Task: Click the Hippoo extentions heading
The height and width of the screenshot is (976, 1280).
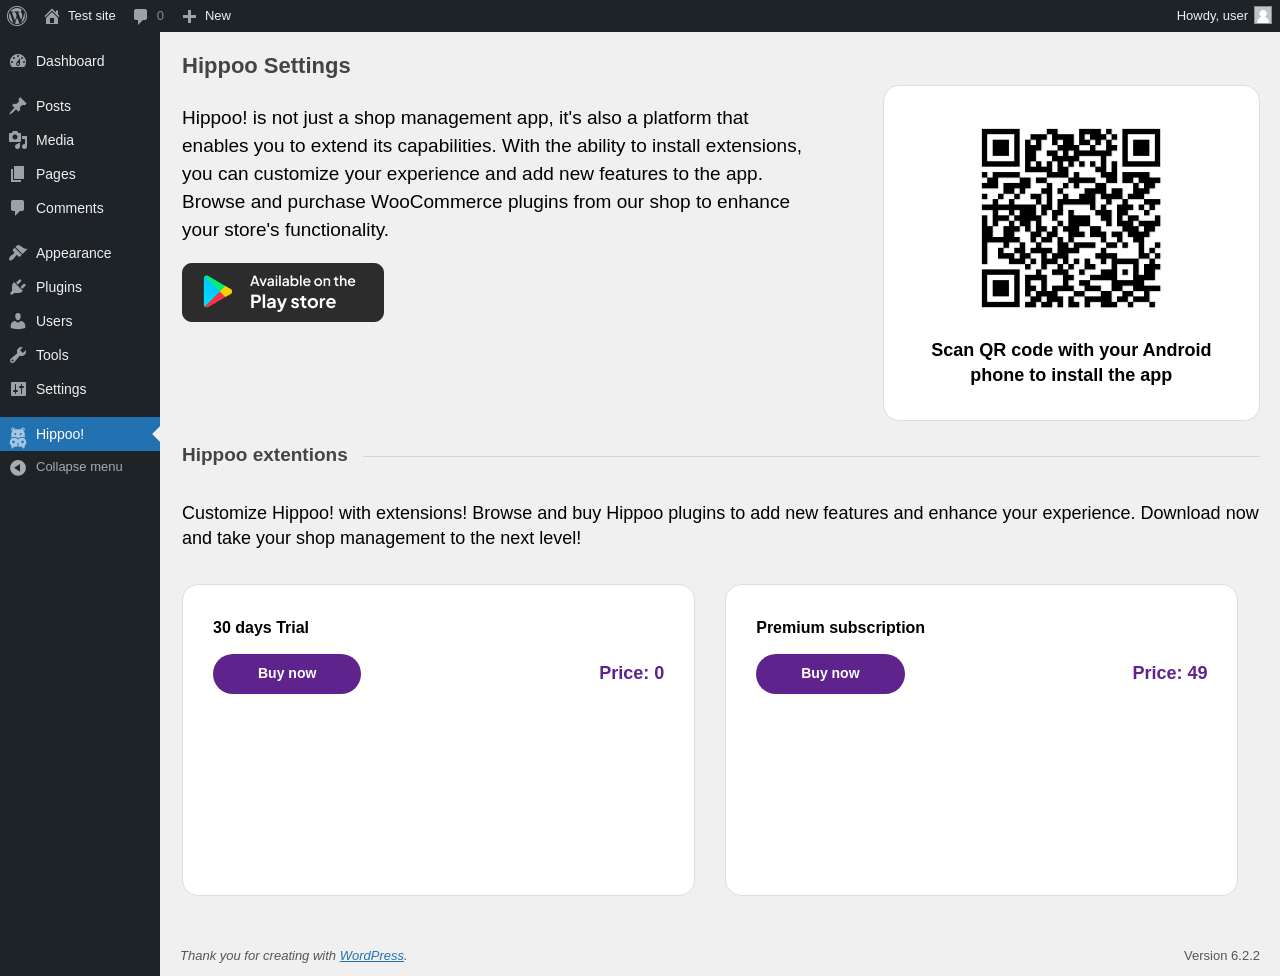Action: pos(265,455)
